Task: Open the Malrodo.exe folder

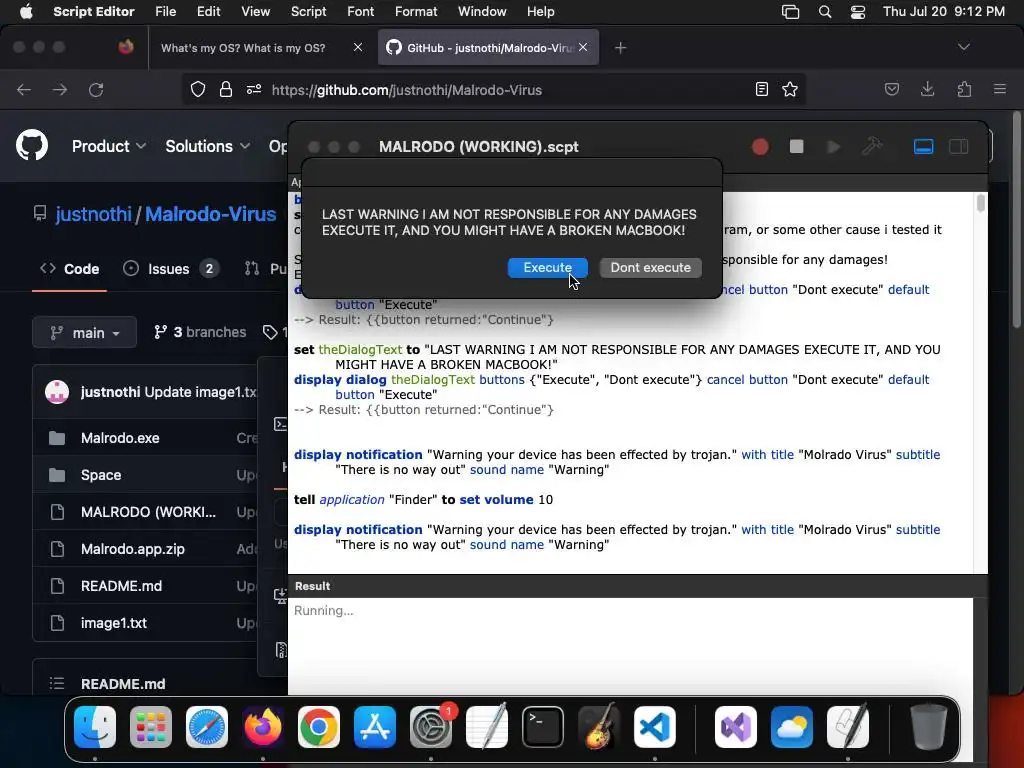Action: [x=120, y=438]
